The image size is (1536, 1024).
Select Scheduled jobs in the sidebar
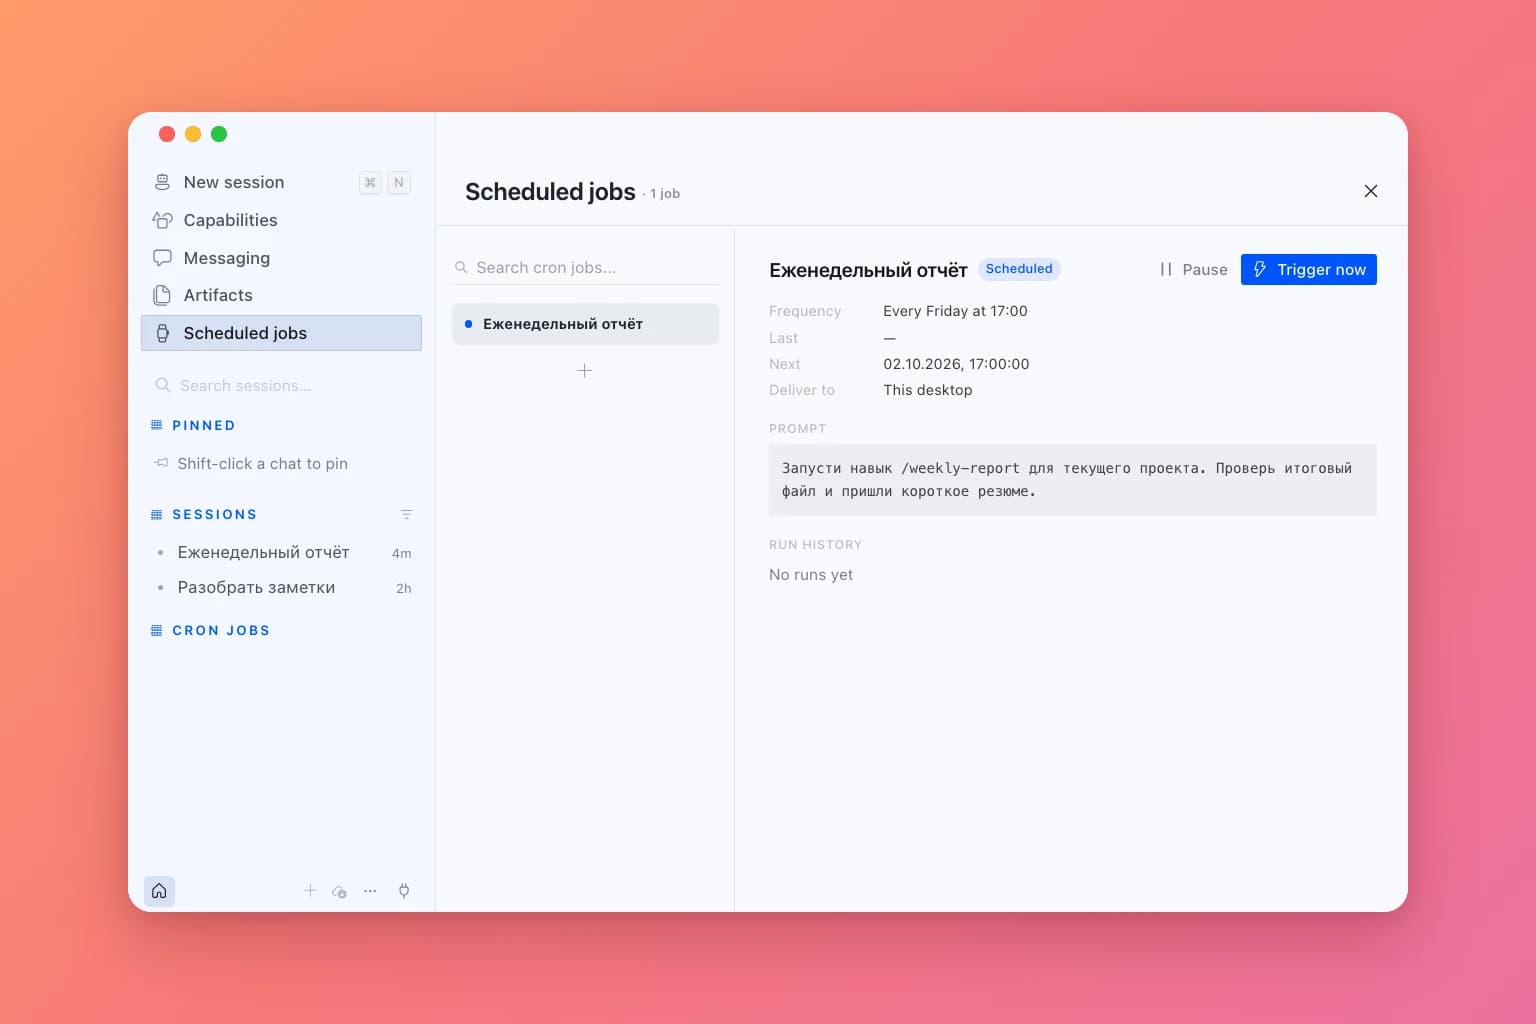tap(281, 333)
